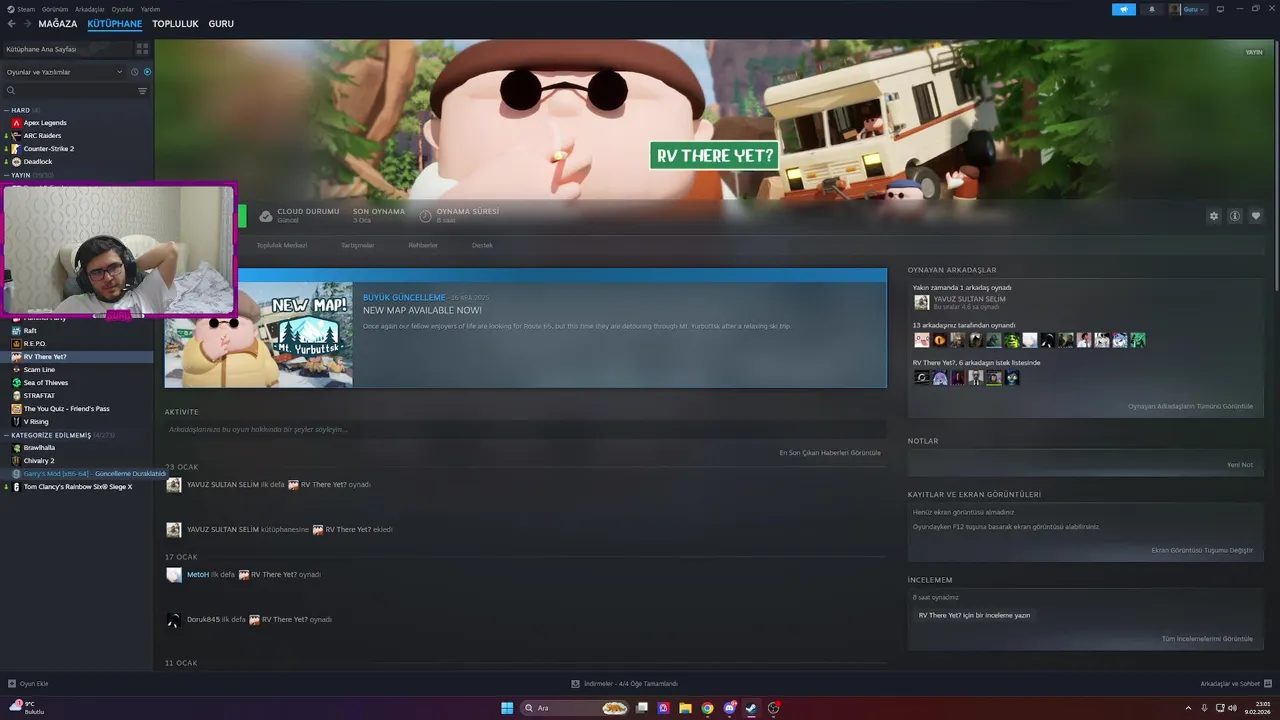This screenshot has height=720, width=1280.
Task: Switch to collections grid view icon
Action: tap(142, 48)
